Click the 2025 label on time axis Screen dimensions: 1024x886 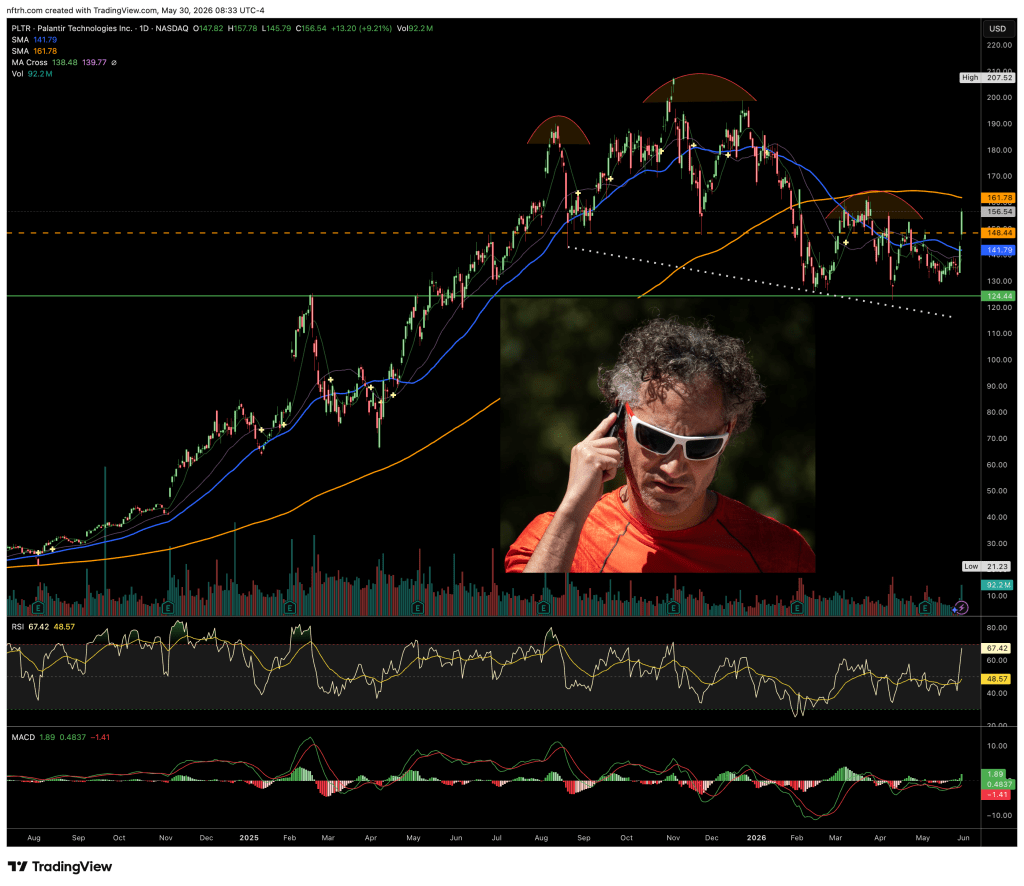click(249, 838)
